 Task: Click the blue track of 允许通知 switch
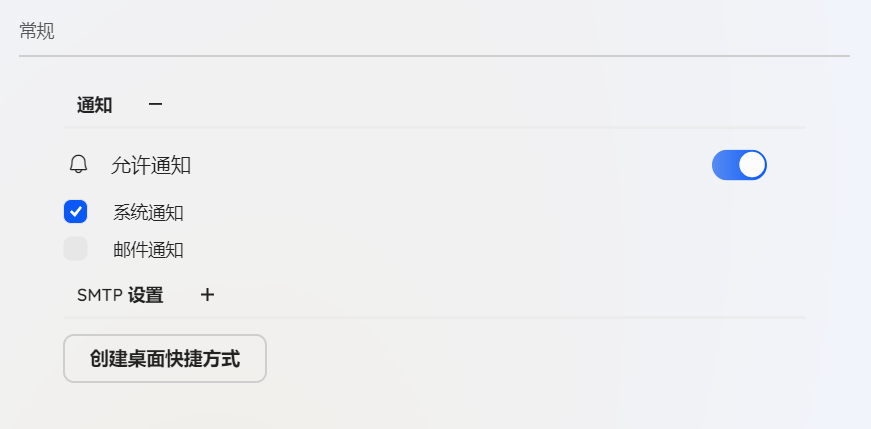coord(726,165)
